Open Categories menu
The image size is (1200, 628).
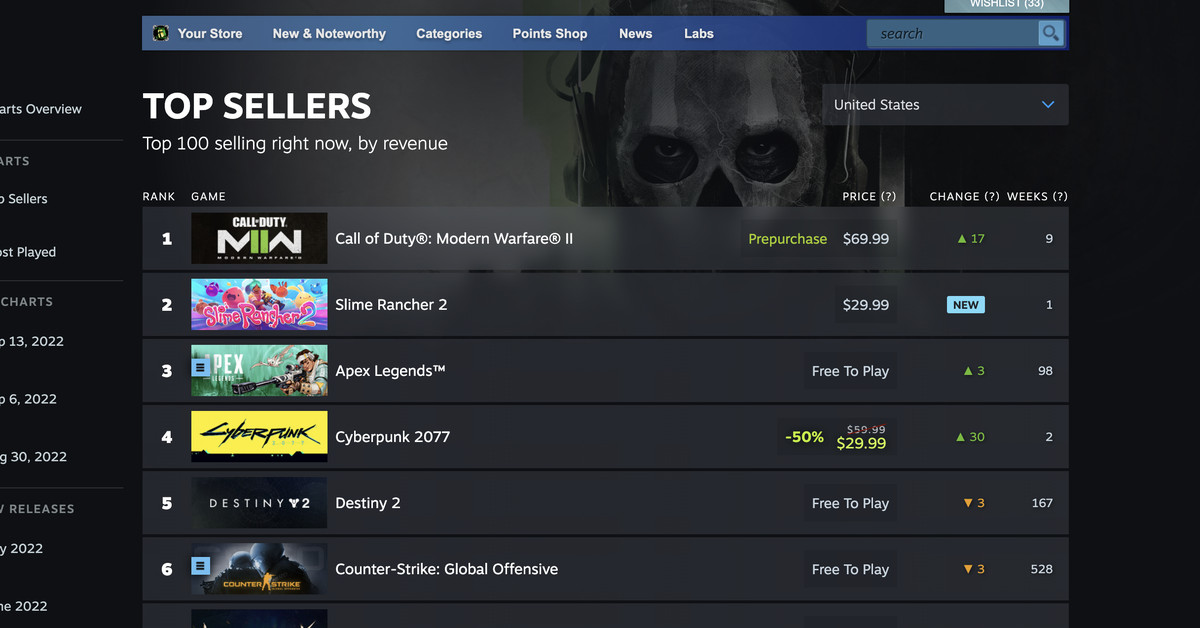449,33
